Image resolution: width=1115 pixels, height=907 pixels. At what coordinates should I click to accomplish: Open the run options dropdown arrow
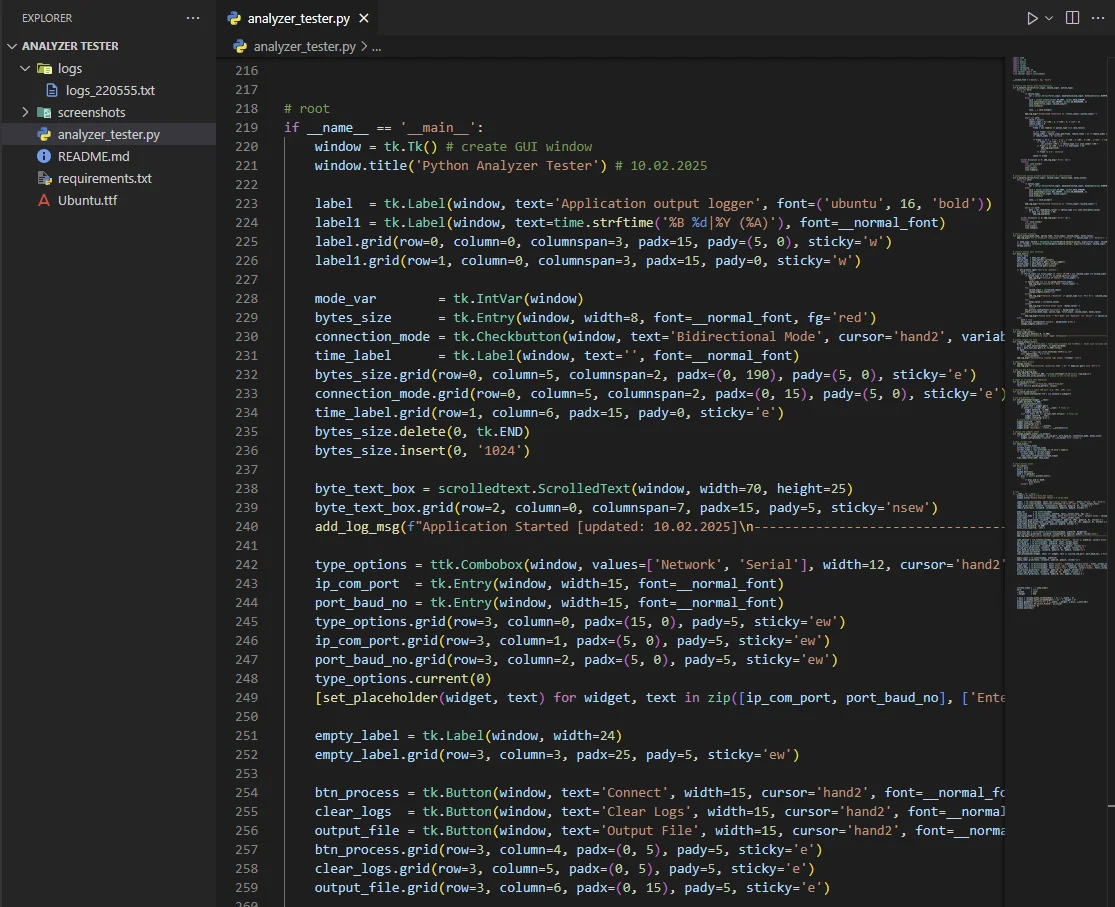[x=1049, y=18]
